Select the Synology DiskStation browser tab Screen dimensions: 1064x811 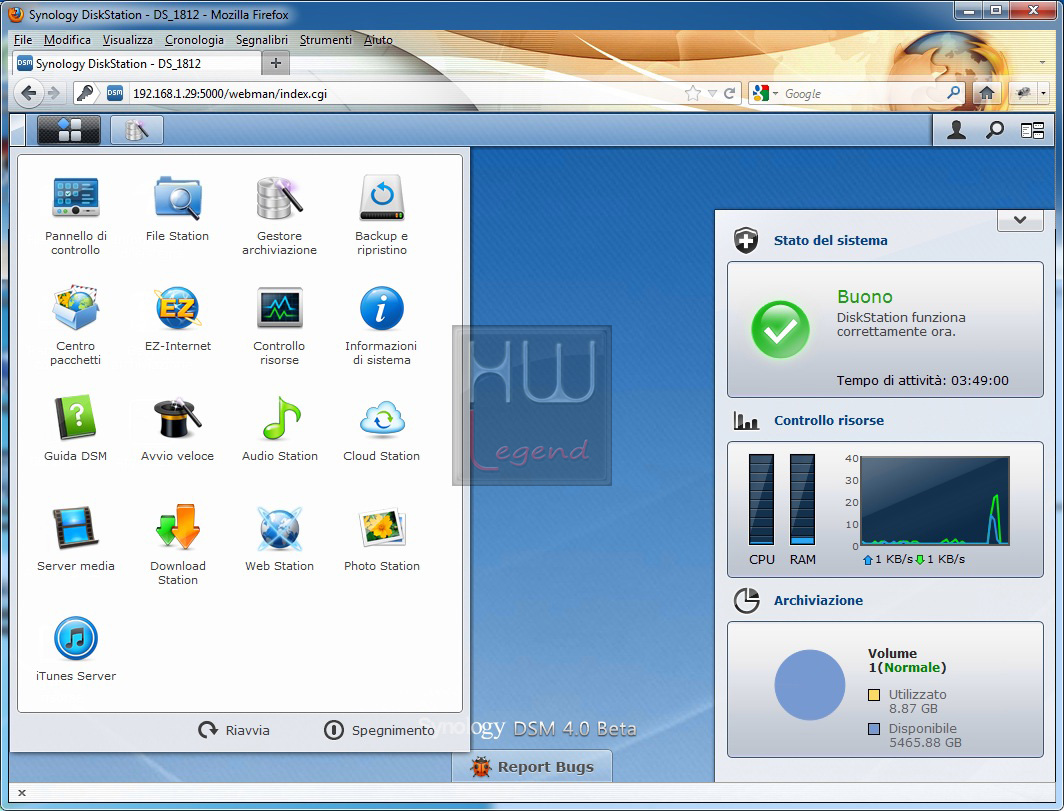click(136, 64)
